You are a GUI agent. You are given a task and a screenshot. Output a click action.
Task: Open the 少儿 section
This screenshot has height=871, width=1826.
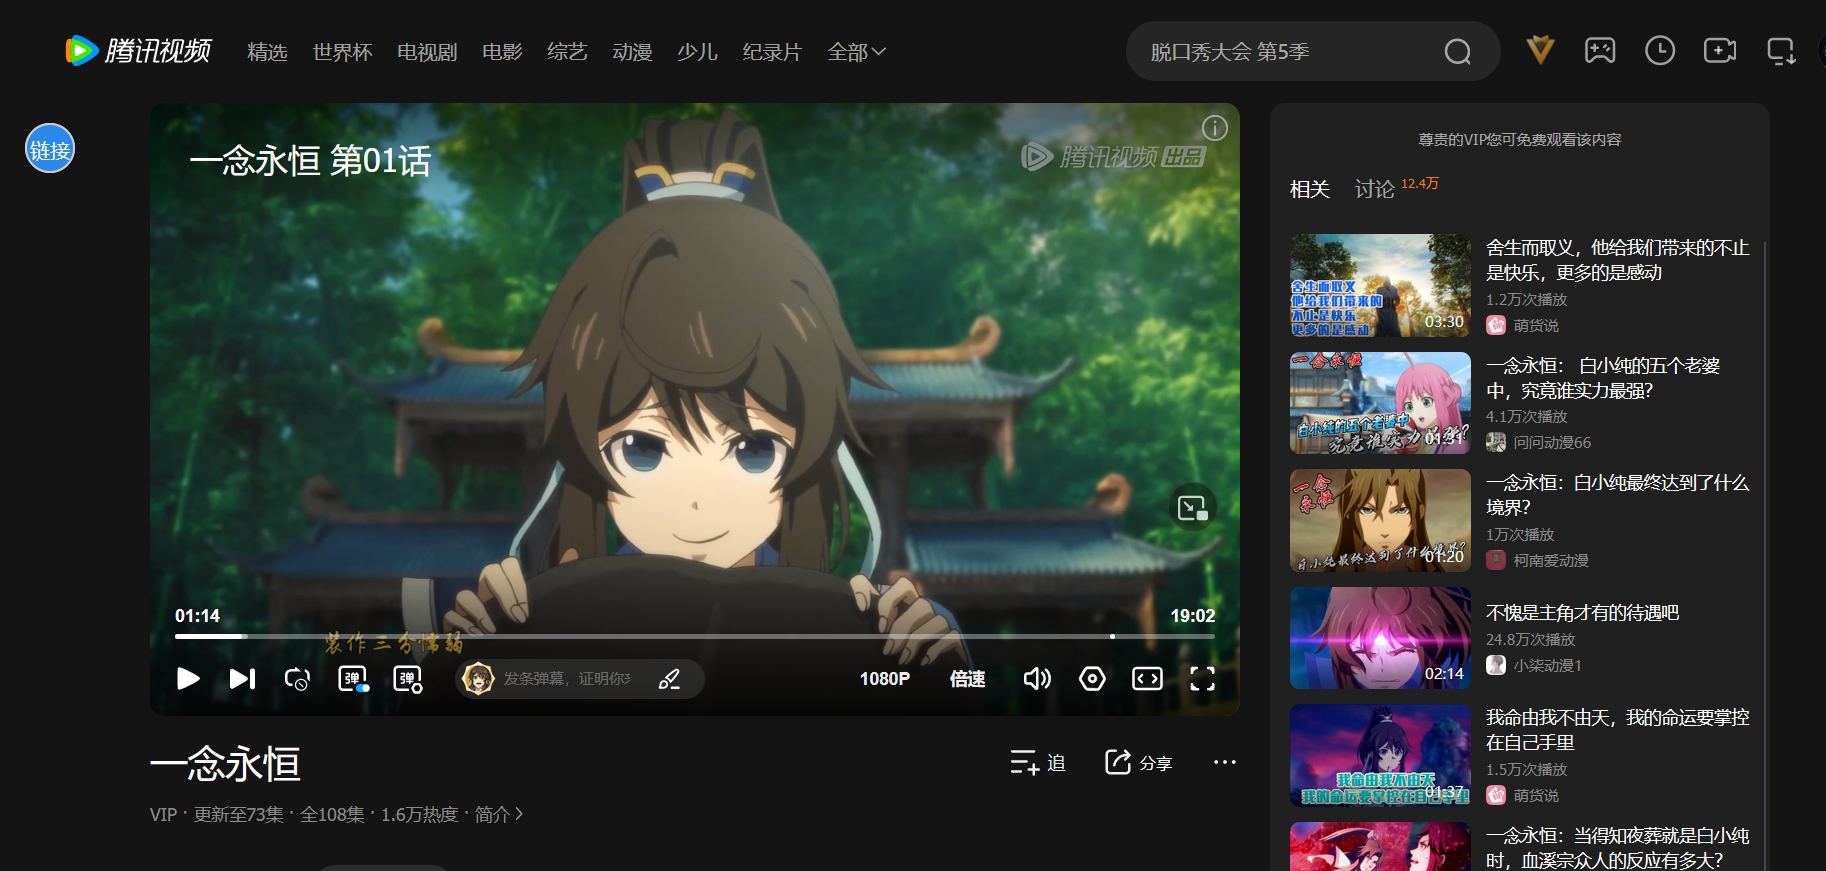click(697, 52)
